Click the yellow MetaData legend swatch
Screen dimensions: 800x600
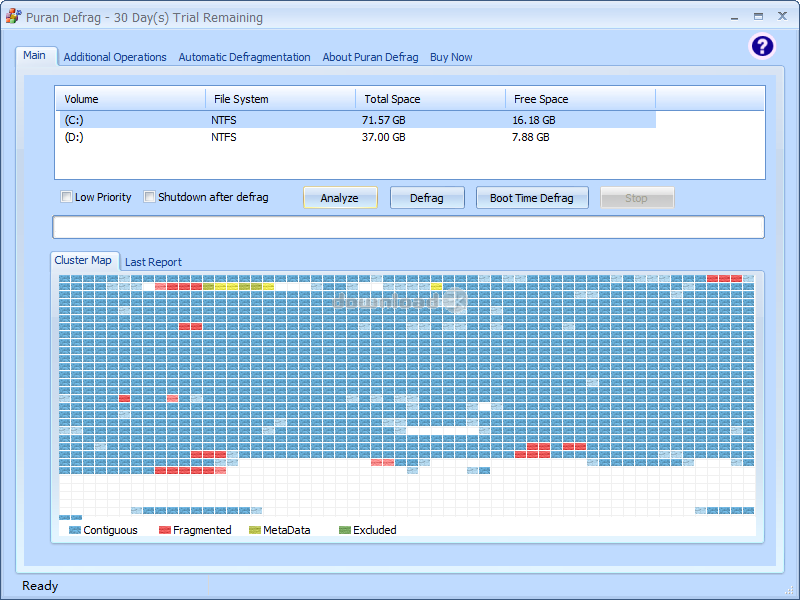[255, 530]
